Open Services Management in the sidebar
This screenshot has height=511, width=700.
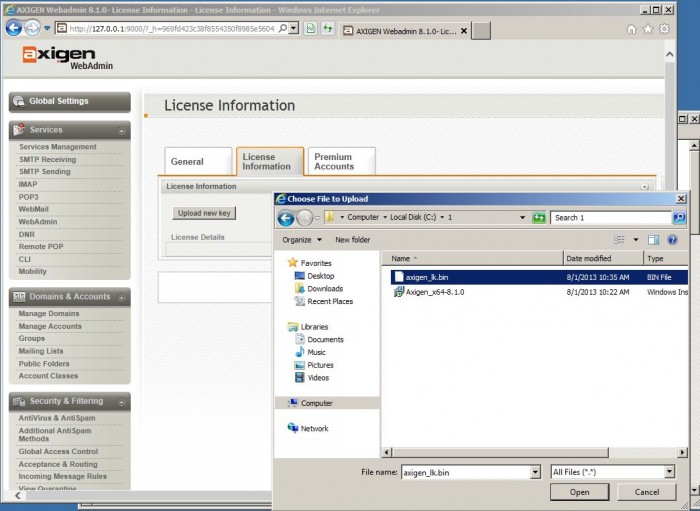pyautogui.click(x=58, y=147)
